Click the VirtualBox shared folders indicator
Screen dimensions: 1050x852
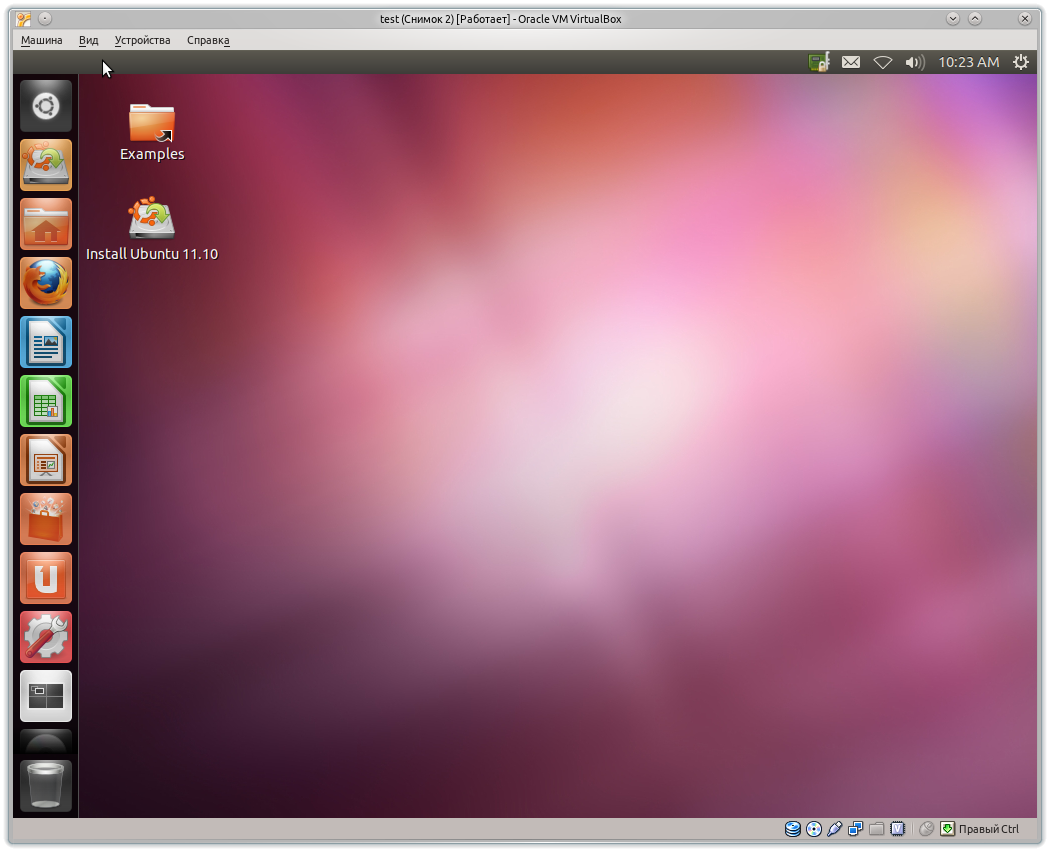(x=877, y=829)
